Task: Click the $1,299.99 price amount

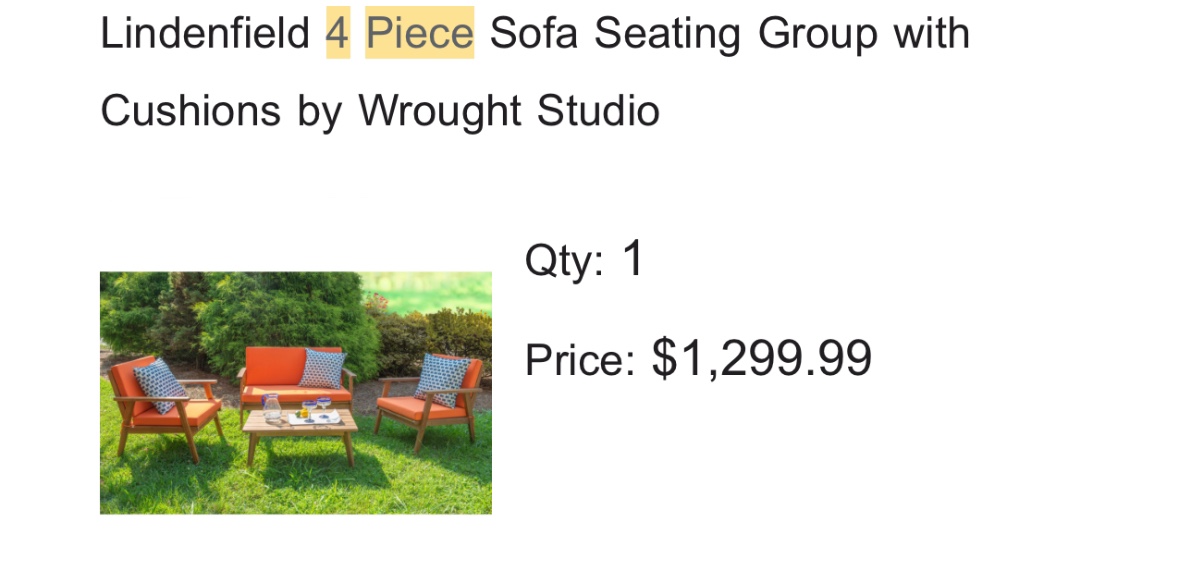Action: click(x=762, y=358)
